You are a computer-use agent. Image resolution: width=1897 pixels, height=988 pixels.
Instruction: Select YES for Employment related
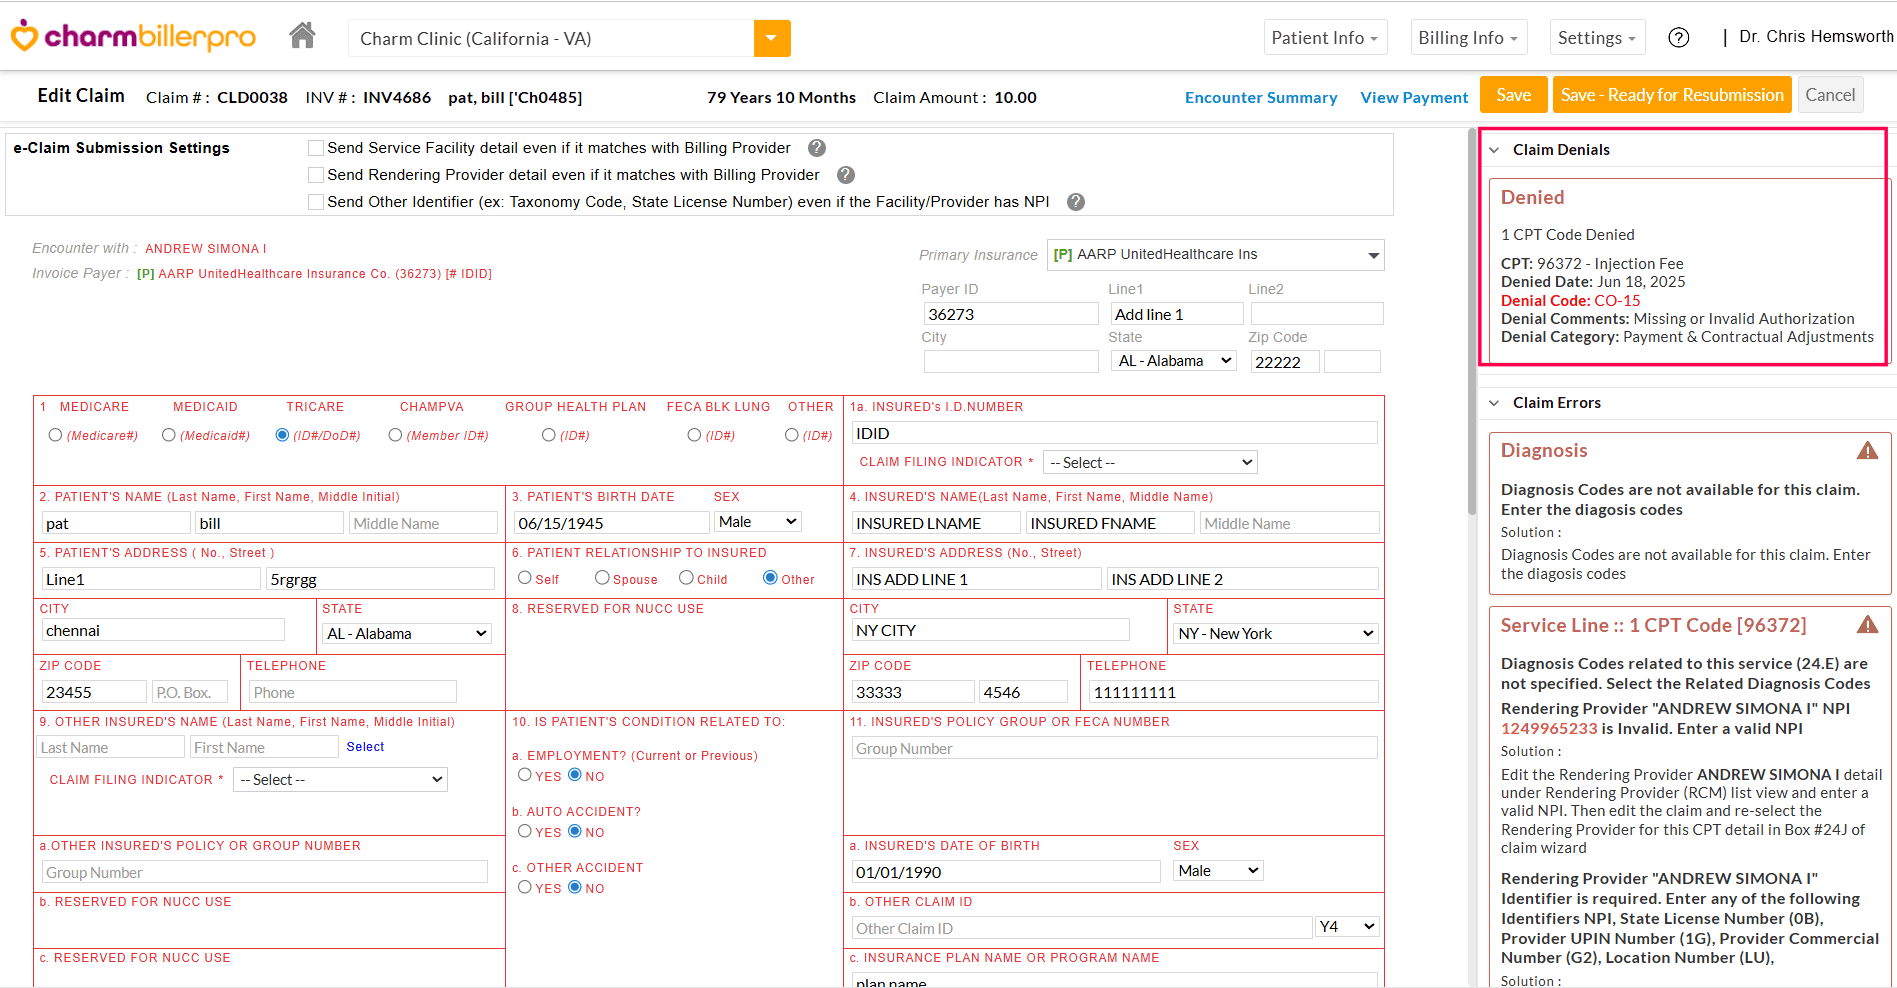524,775
